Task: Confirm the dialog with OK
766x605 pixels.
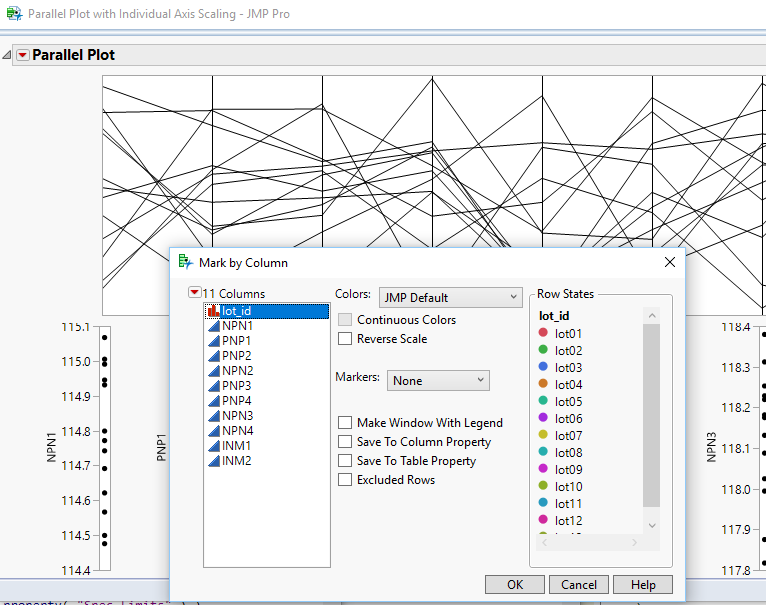Action: [515, 584]
